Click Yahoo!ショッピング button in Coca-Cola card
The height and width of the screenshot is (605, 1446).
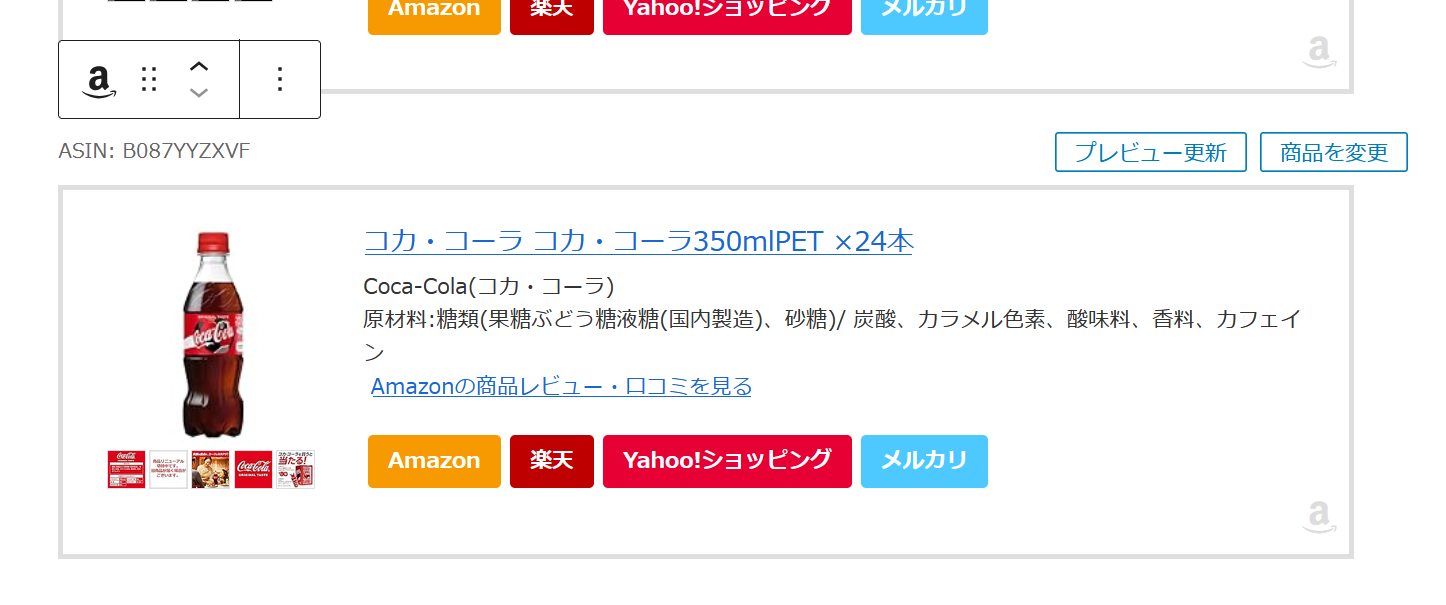[727, 461]
